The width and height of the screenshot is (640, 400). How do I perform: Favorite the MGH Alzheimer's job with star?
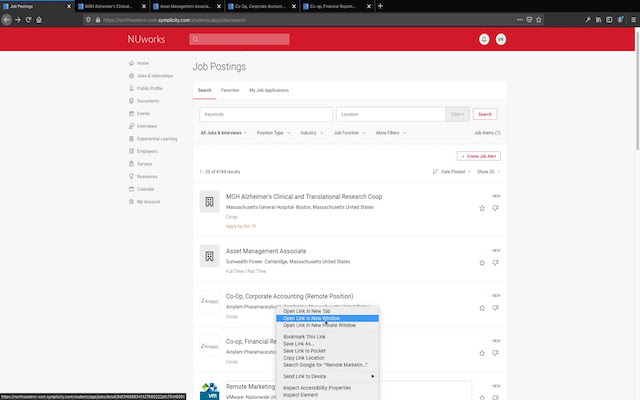tap(482, 209)
